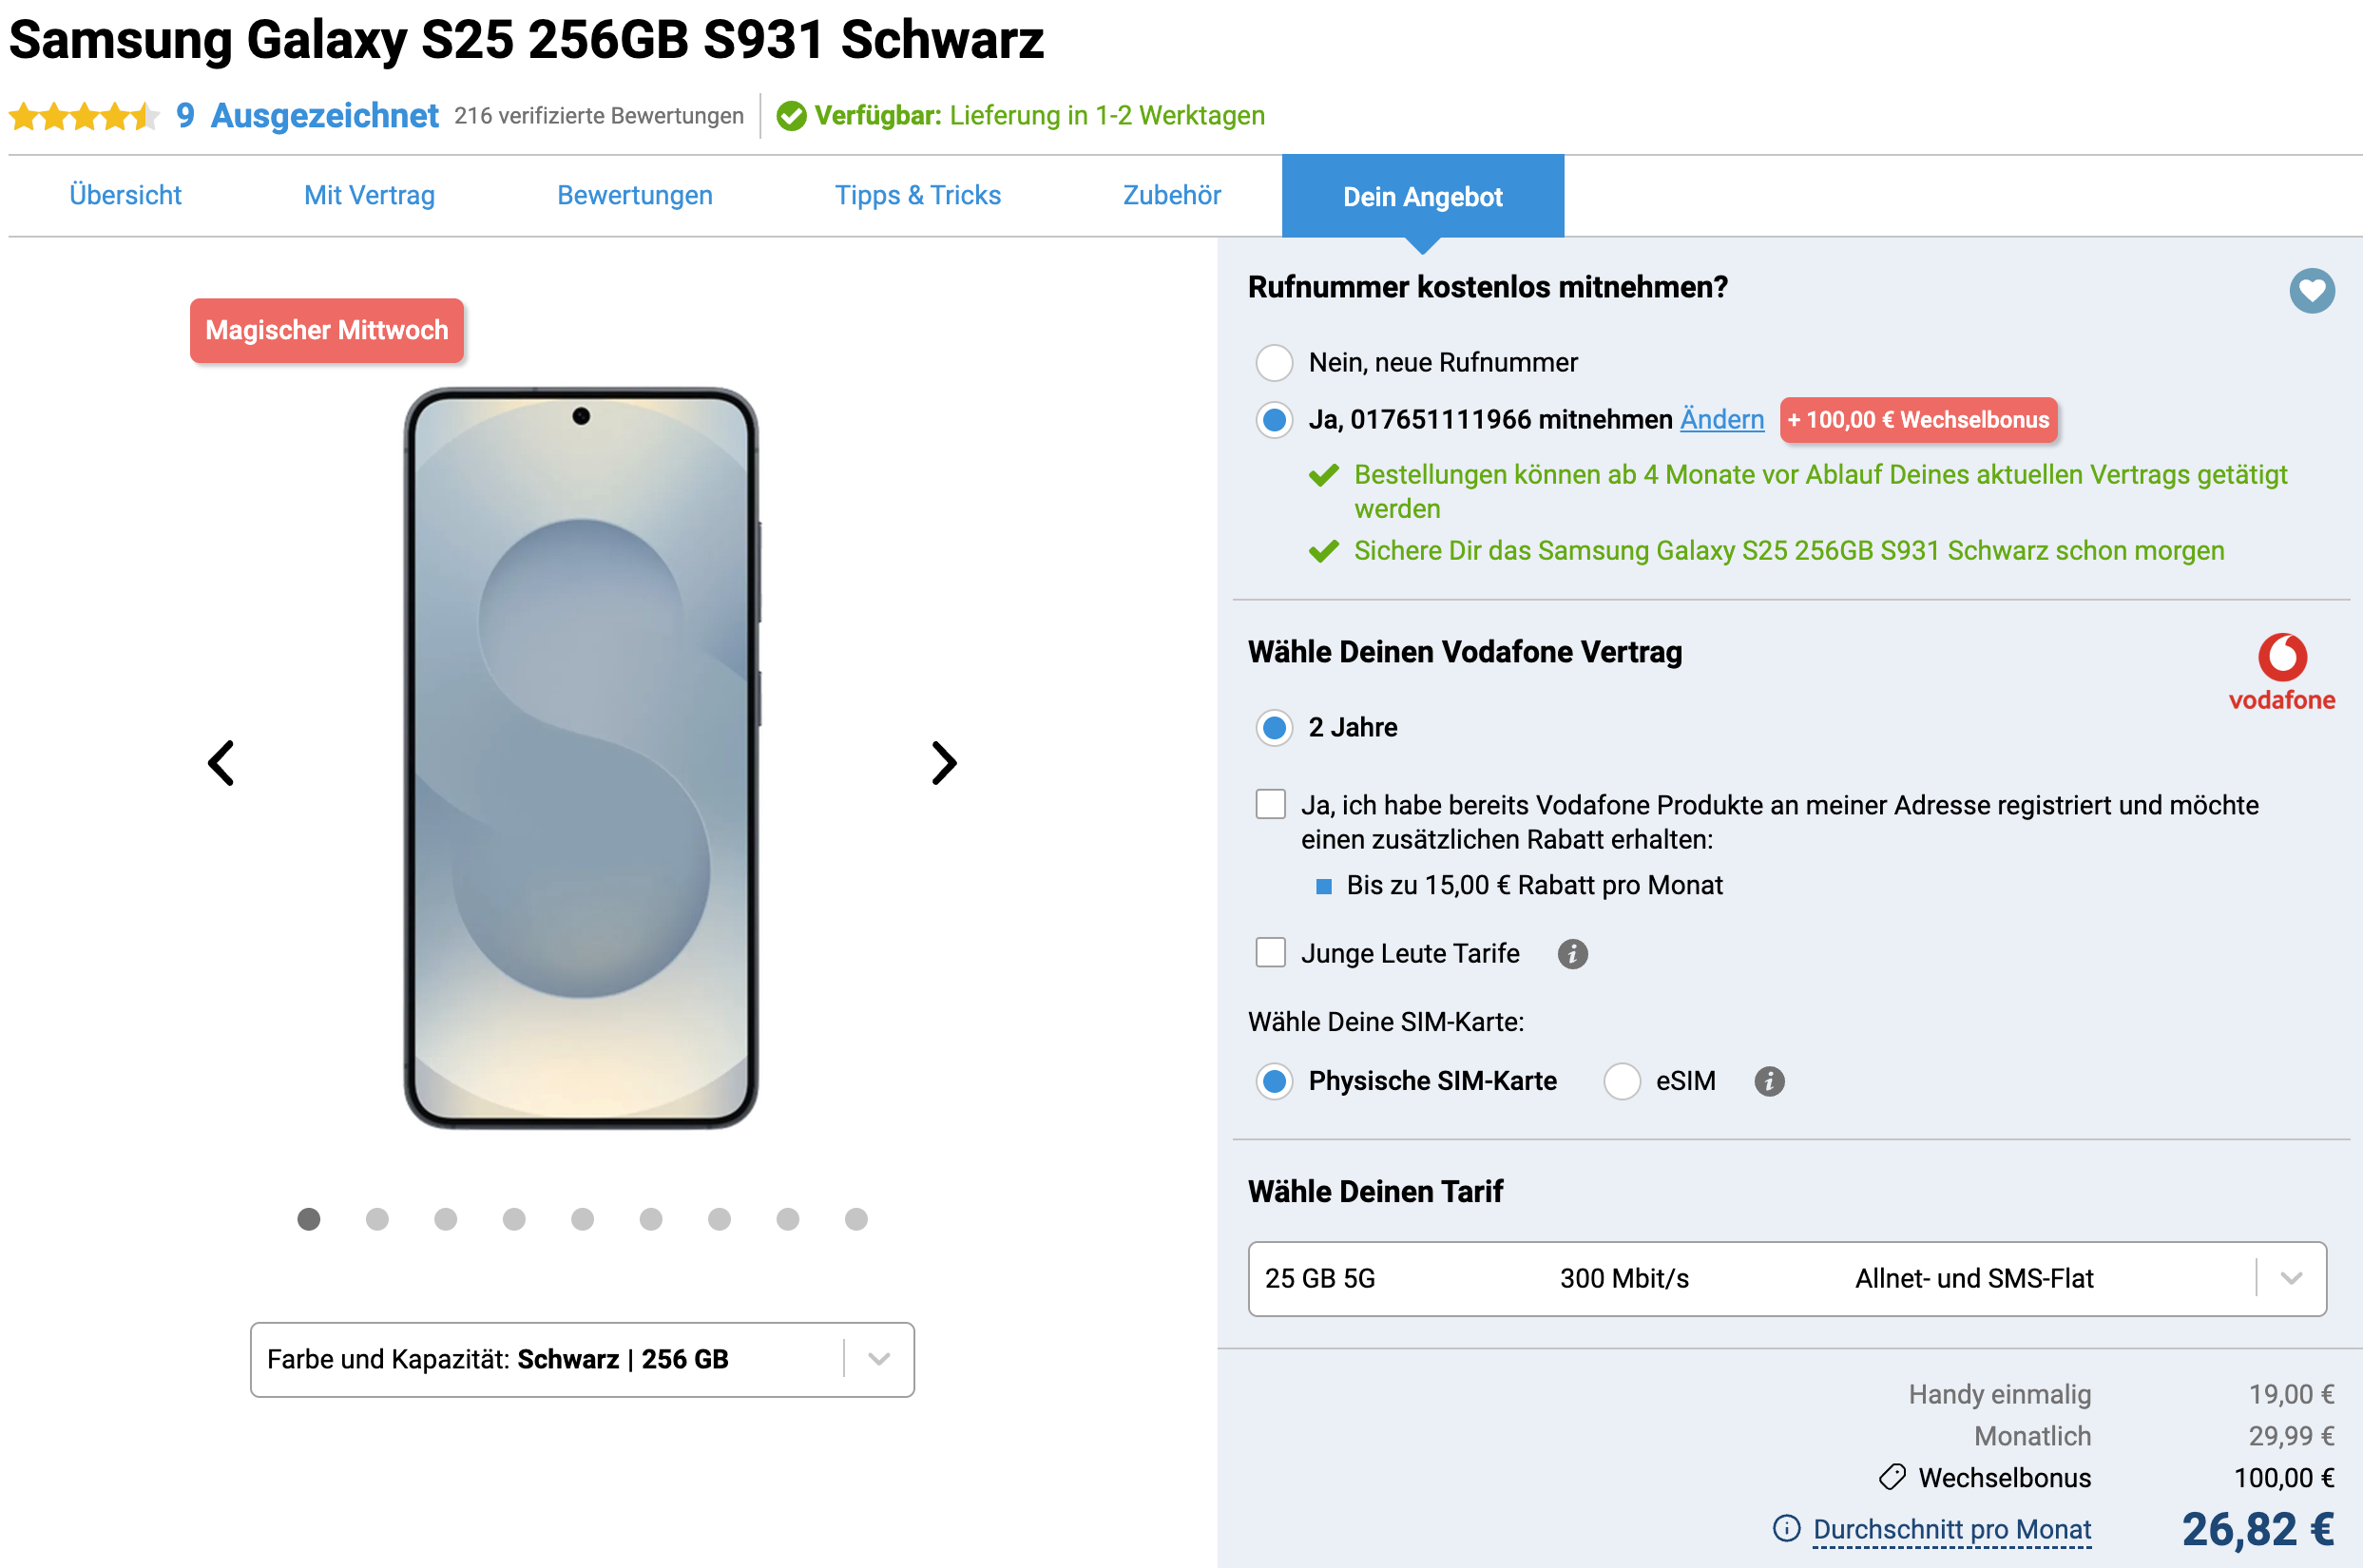
Task: Show next phone image with right arrow
Action: coord(943,763)
